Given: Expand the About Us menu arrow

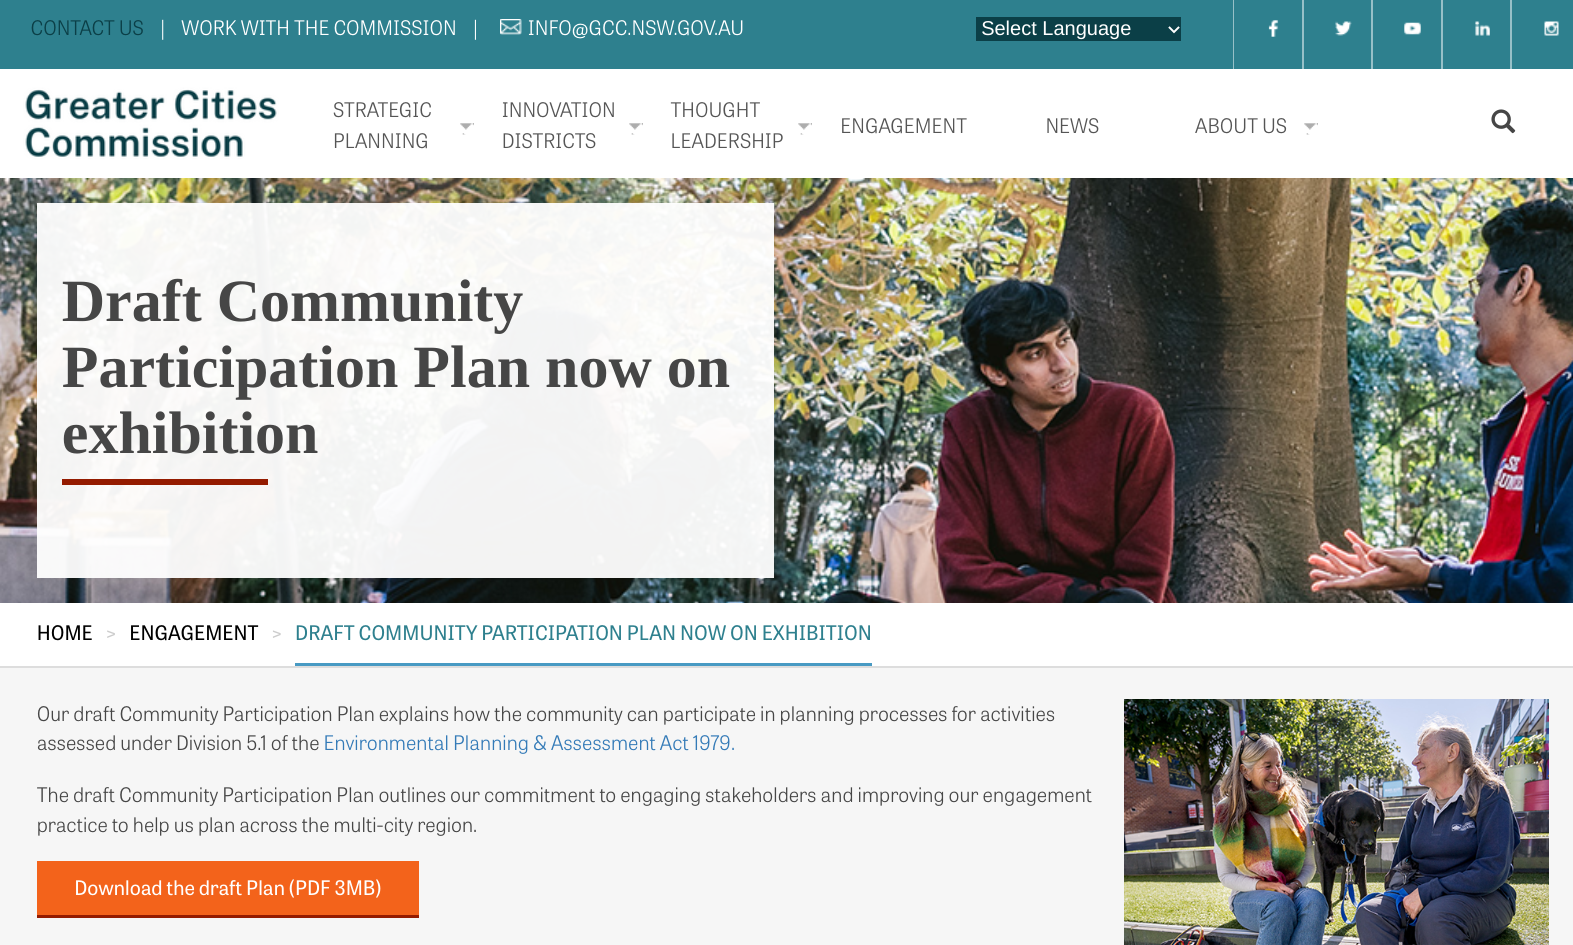Looking at the screenshot, I should pos(1310,127).
